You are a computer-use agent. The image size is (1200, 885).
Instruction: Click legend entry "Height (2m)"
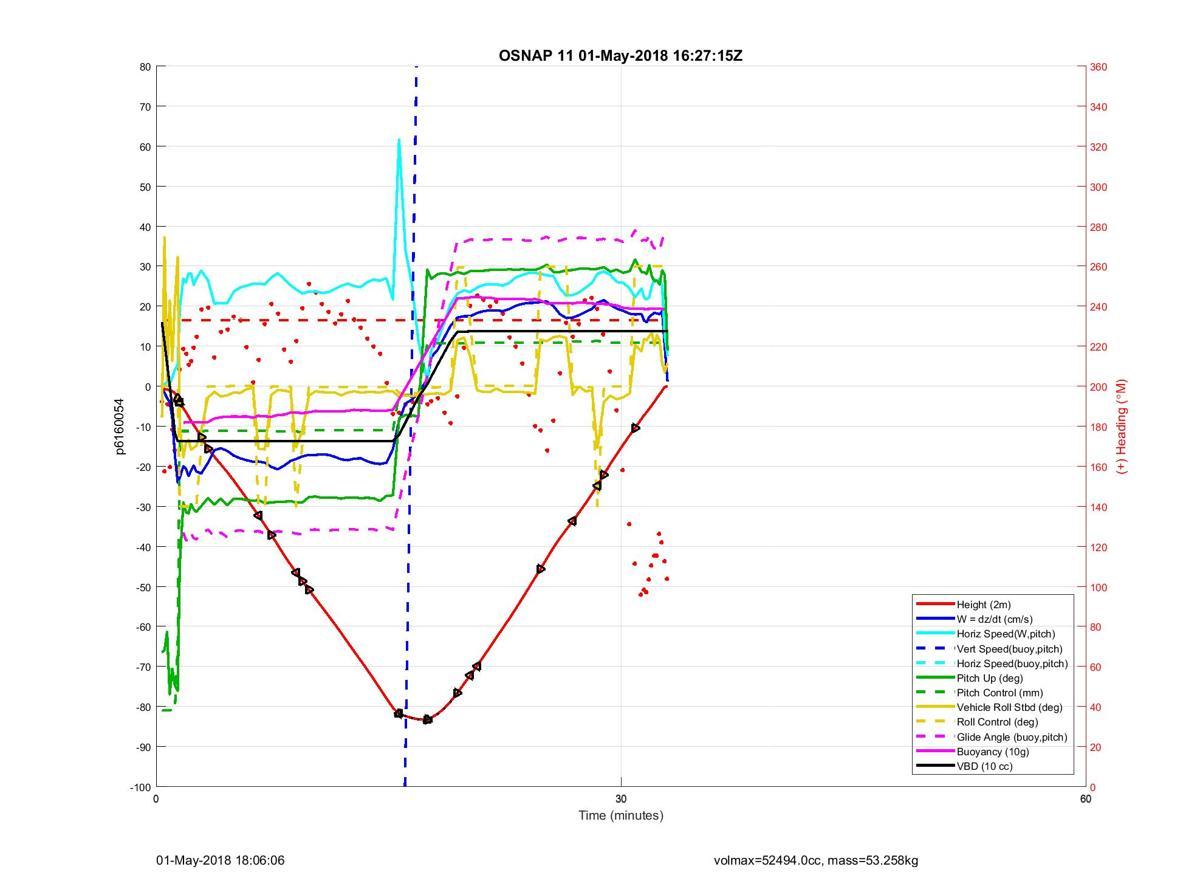coord(985,604)
